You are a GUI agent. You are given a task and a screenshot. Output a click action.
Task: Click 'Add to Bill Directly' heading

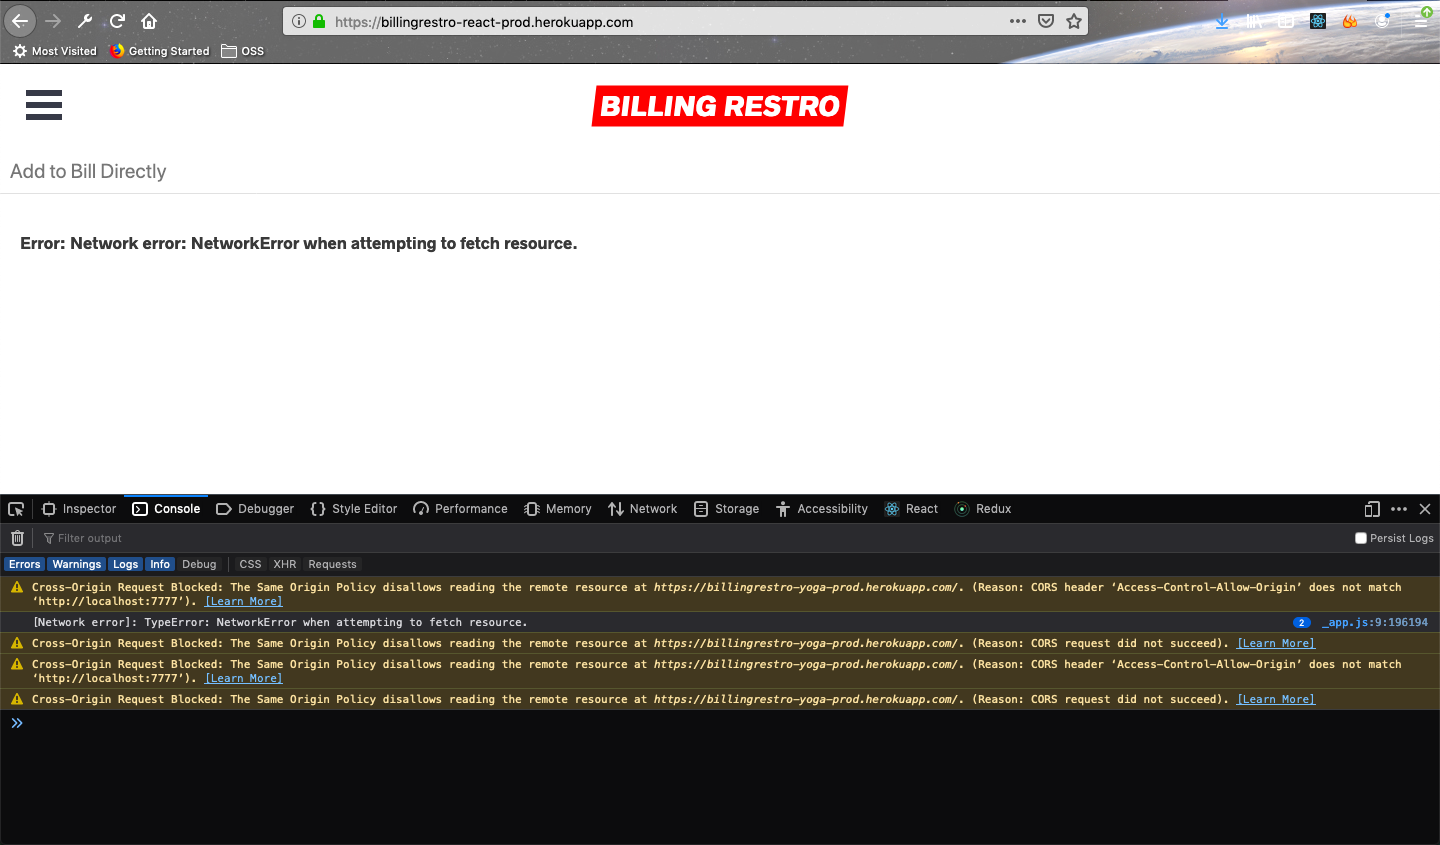point(88,171)
